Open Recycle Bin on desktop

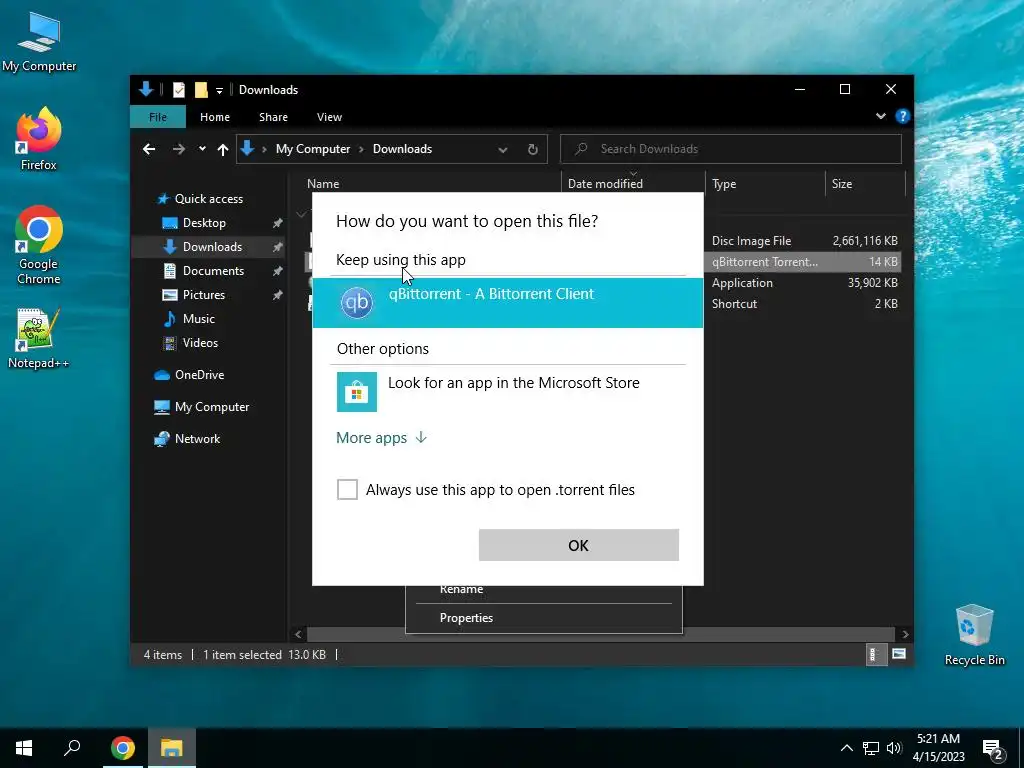[974, 635]
